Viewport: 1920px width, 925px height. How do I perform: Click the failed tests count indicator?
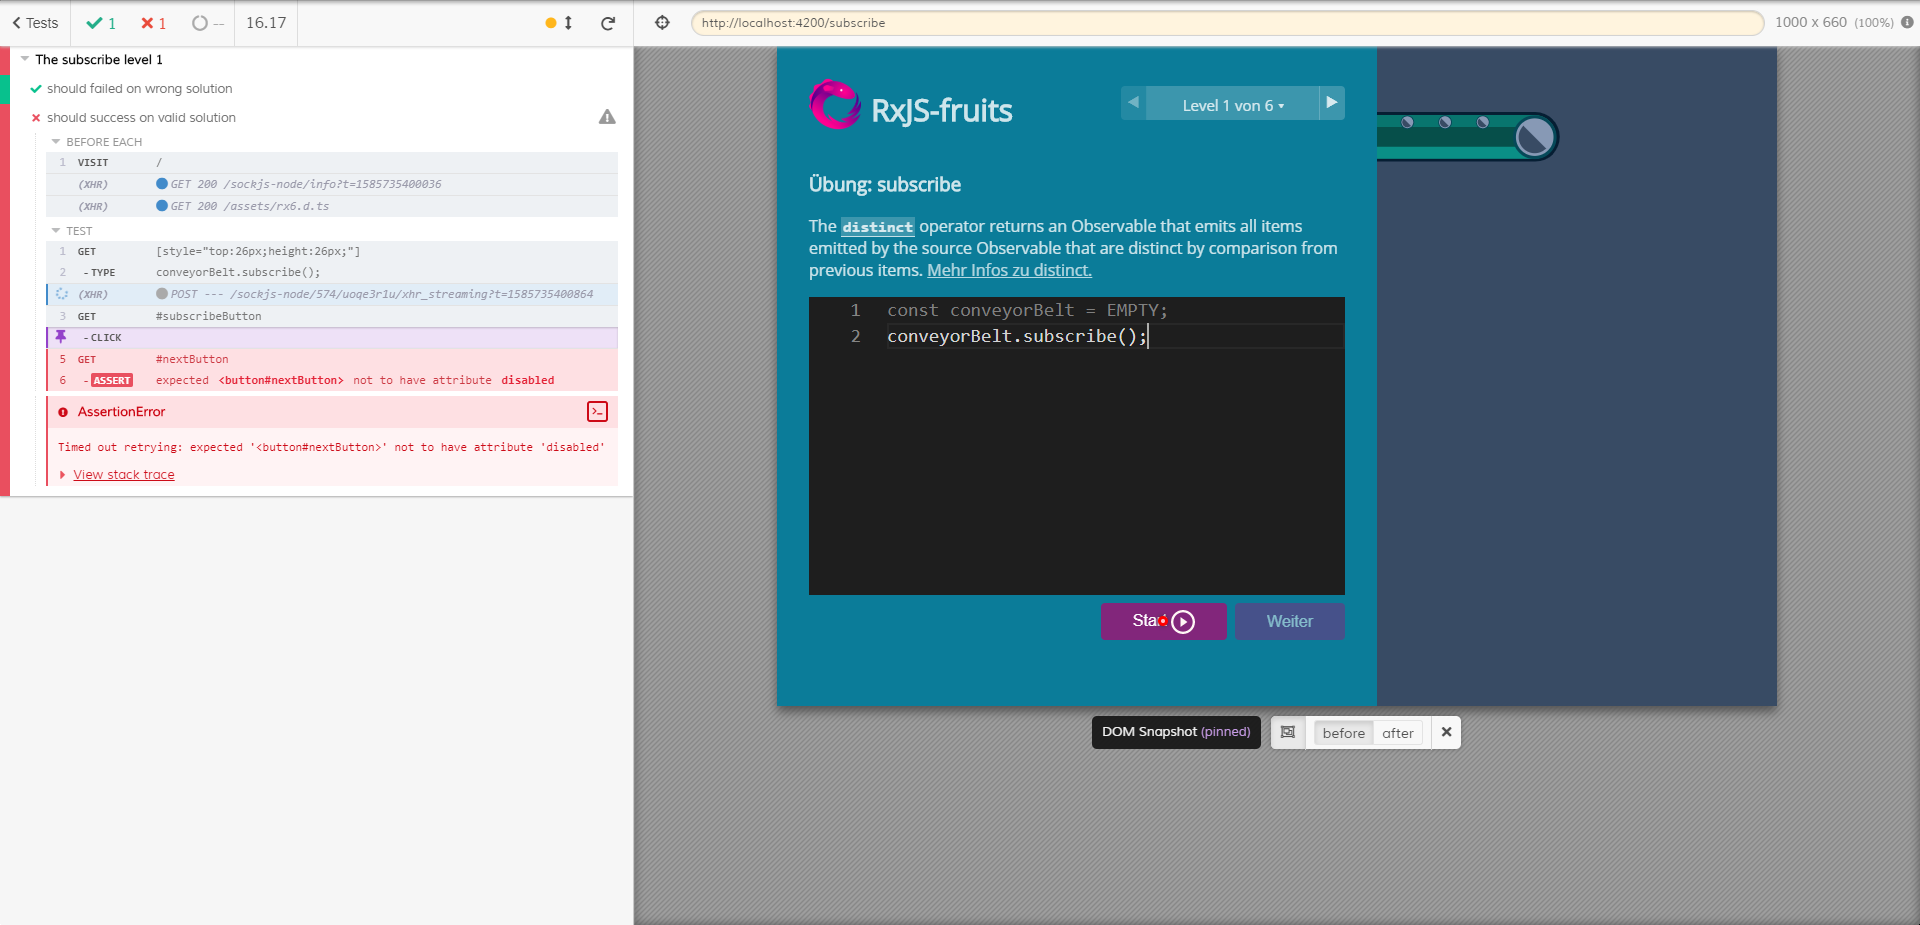coord(153,23)
